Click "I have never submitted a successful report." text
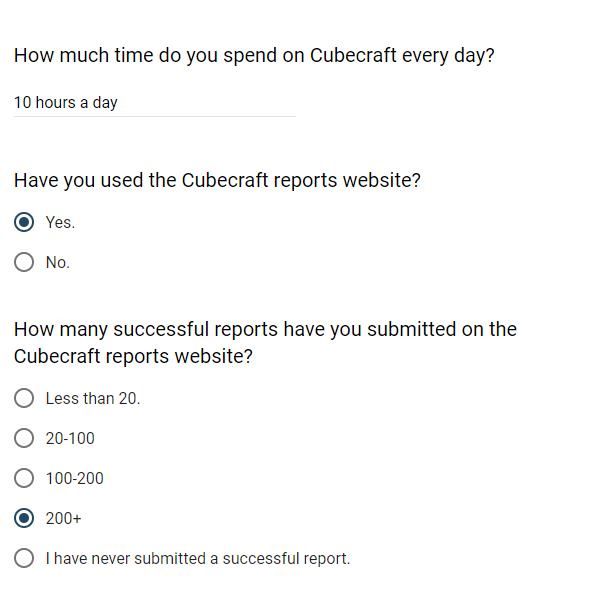The width and height of the screenshot is (599, 602). (198, 558)
